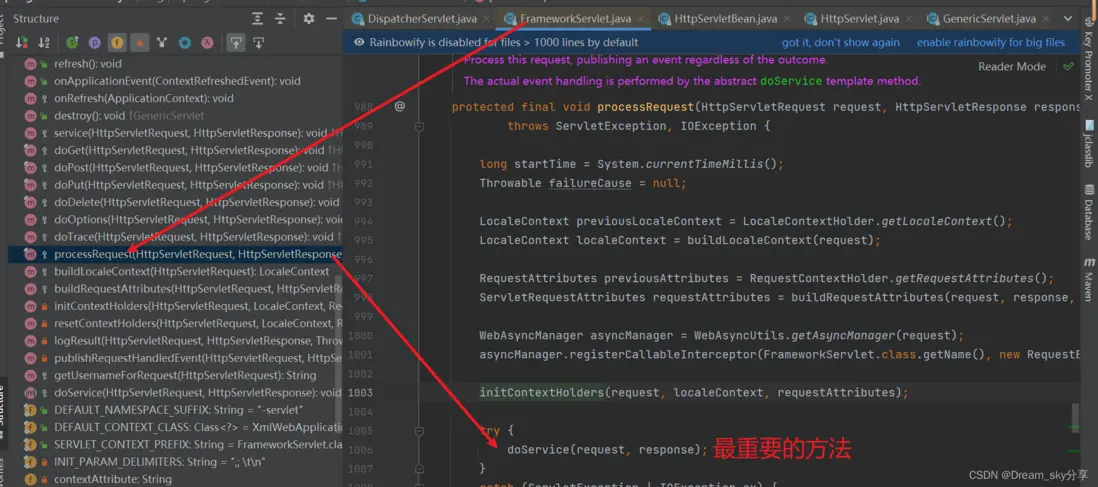The width and height of the screenshot is (1098, 487).
Task: Open HttpServletBean.java editor tab
Action: [726, 19]
